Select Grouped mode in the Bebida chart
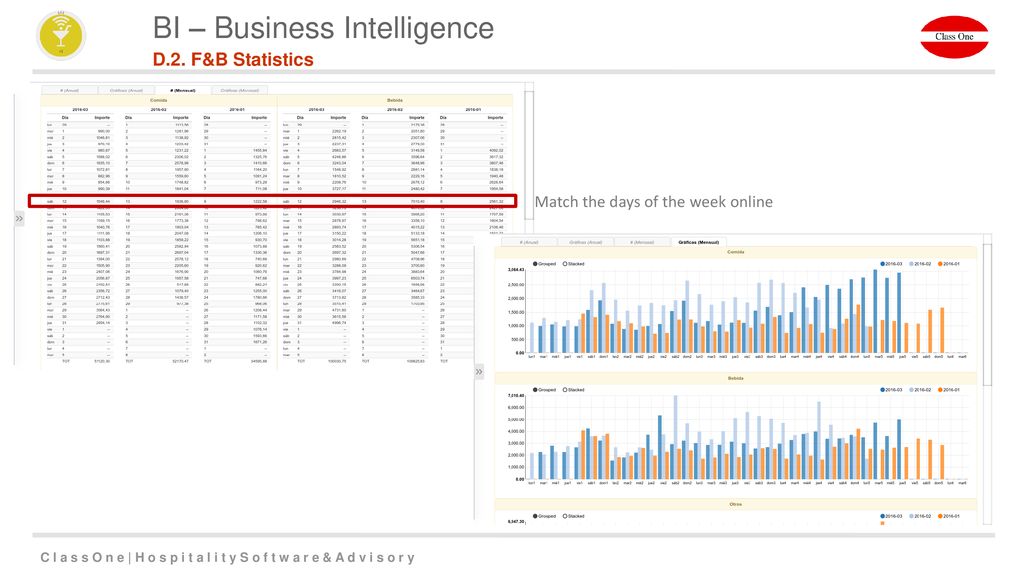 tap(545, 390)
